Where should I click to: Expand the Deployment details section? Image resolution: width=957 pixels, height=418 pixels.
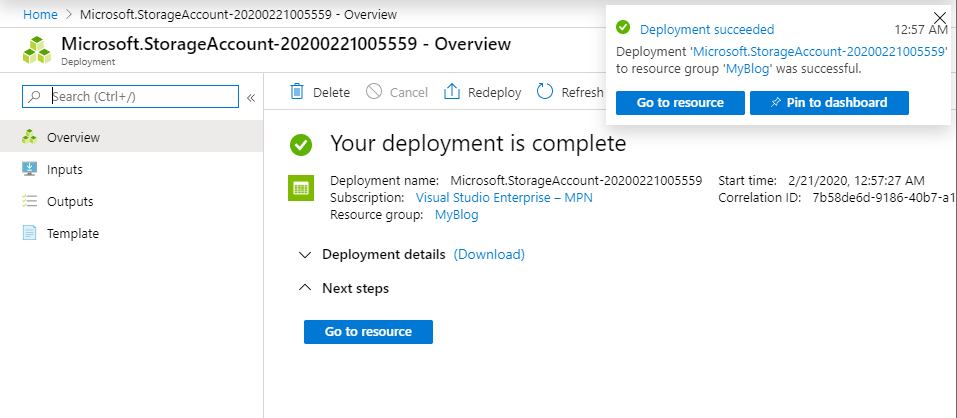pyautogui.click(x=305, y=255)
